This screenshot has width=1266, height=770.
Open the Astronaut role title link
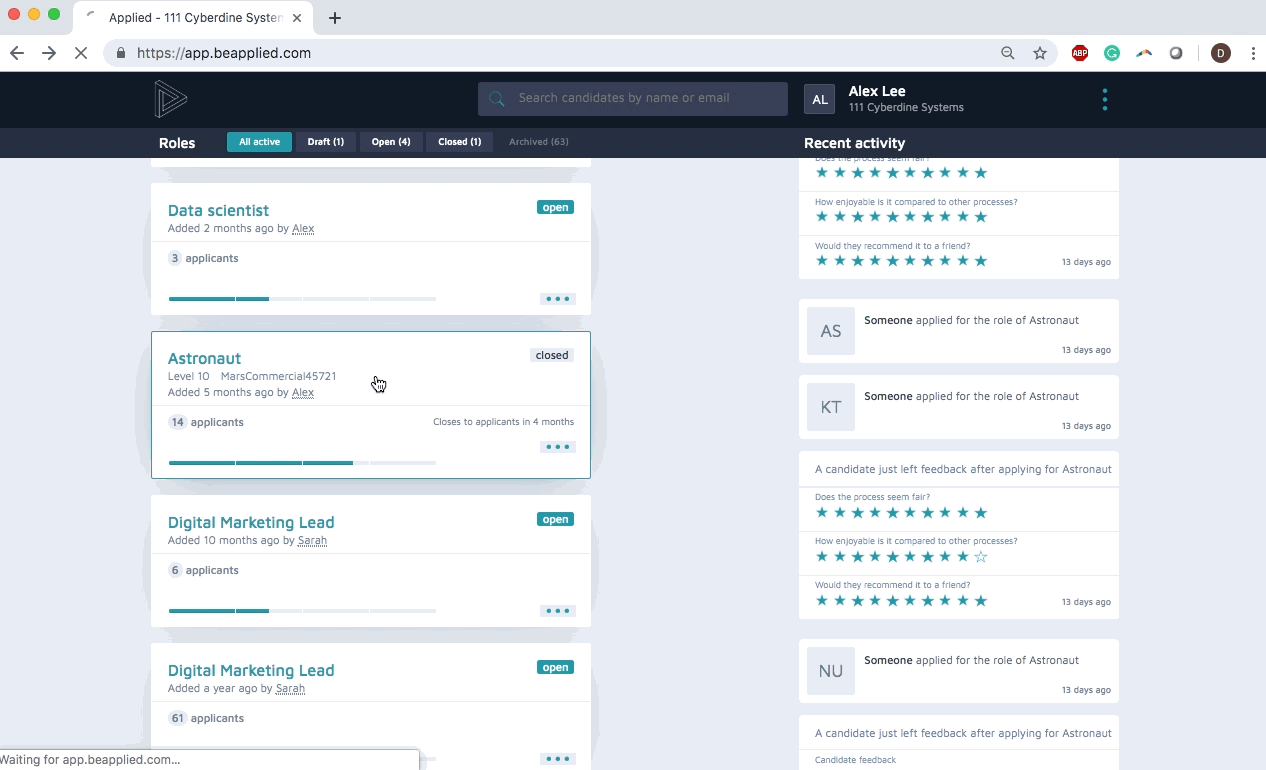pyautogui.click(x=204, y=358)
